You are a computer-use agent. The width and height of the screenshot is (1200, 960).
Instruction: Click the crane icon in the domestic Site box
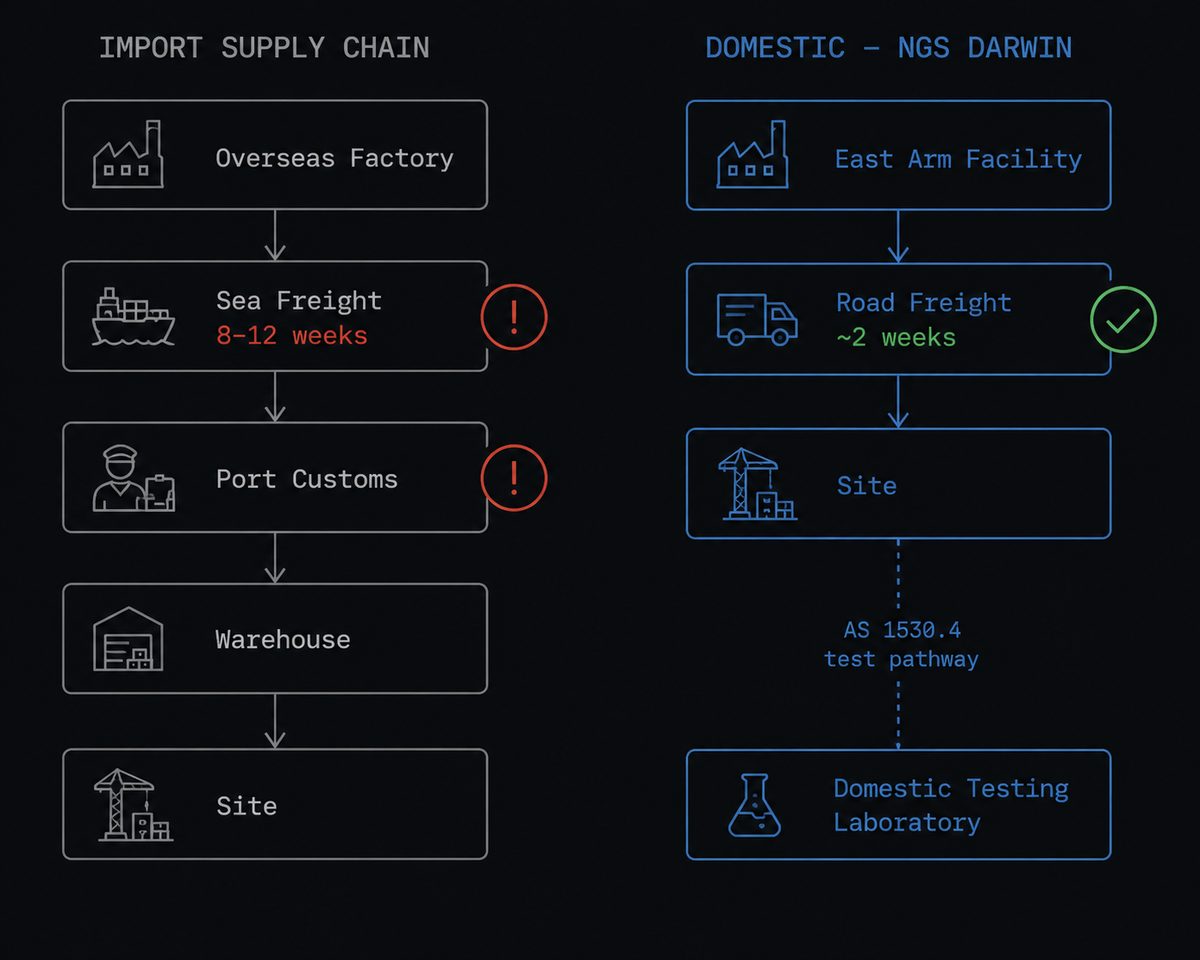[758, 484]
